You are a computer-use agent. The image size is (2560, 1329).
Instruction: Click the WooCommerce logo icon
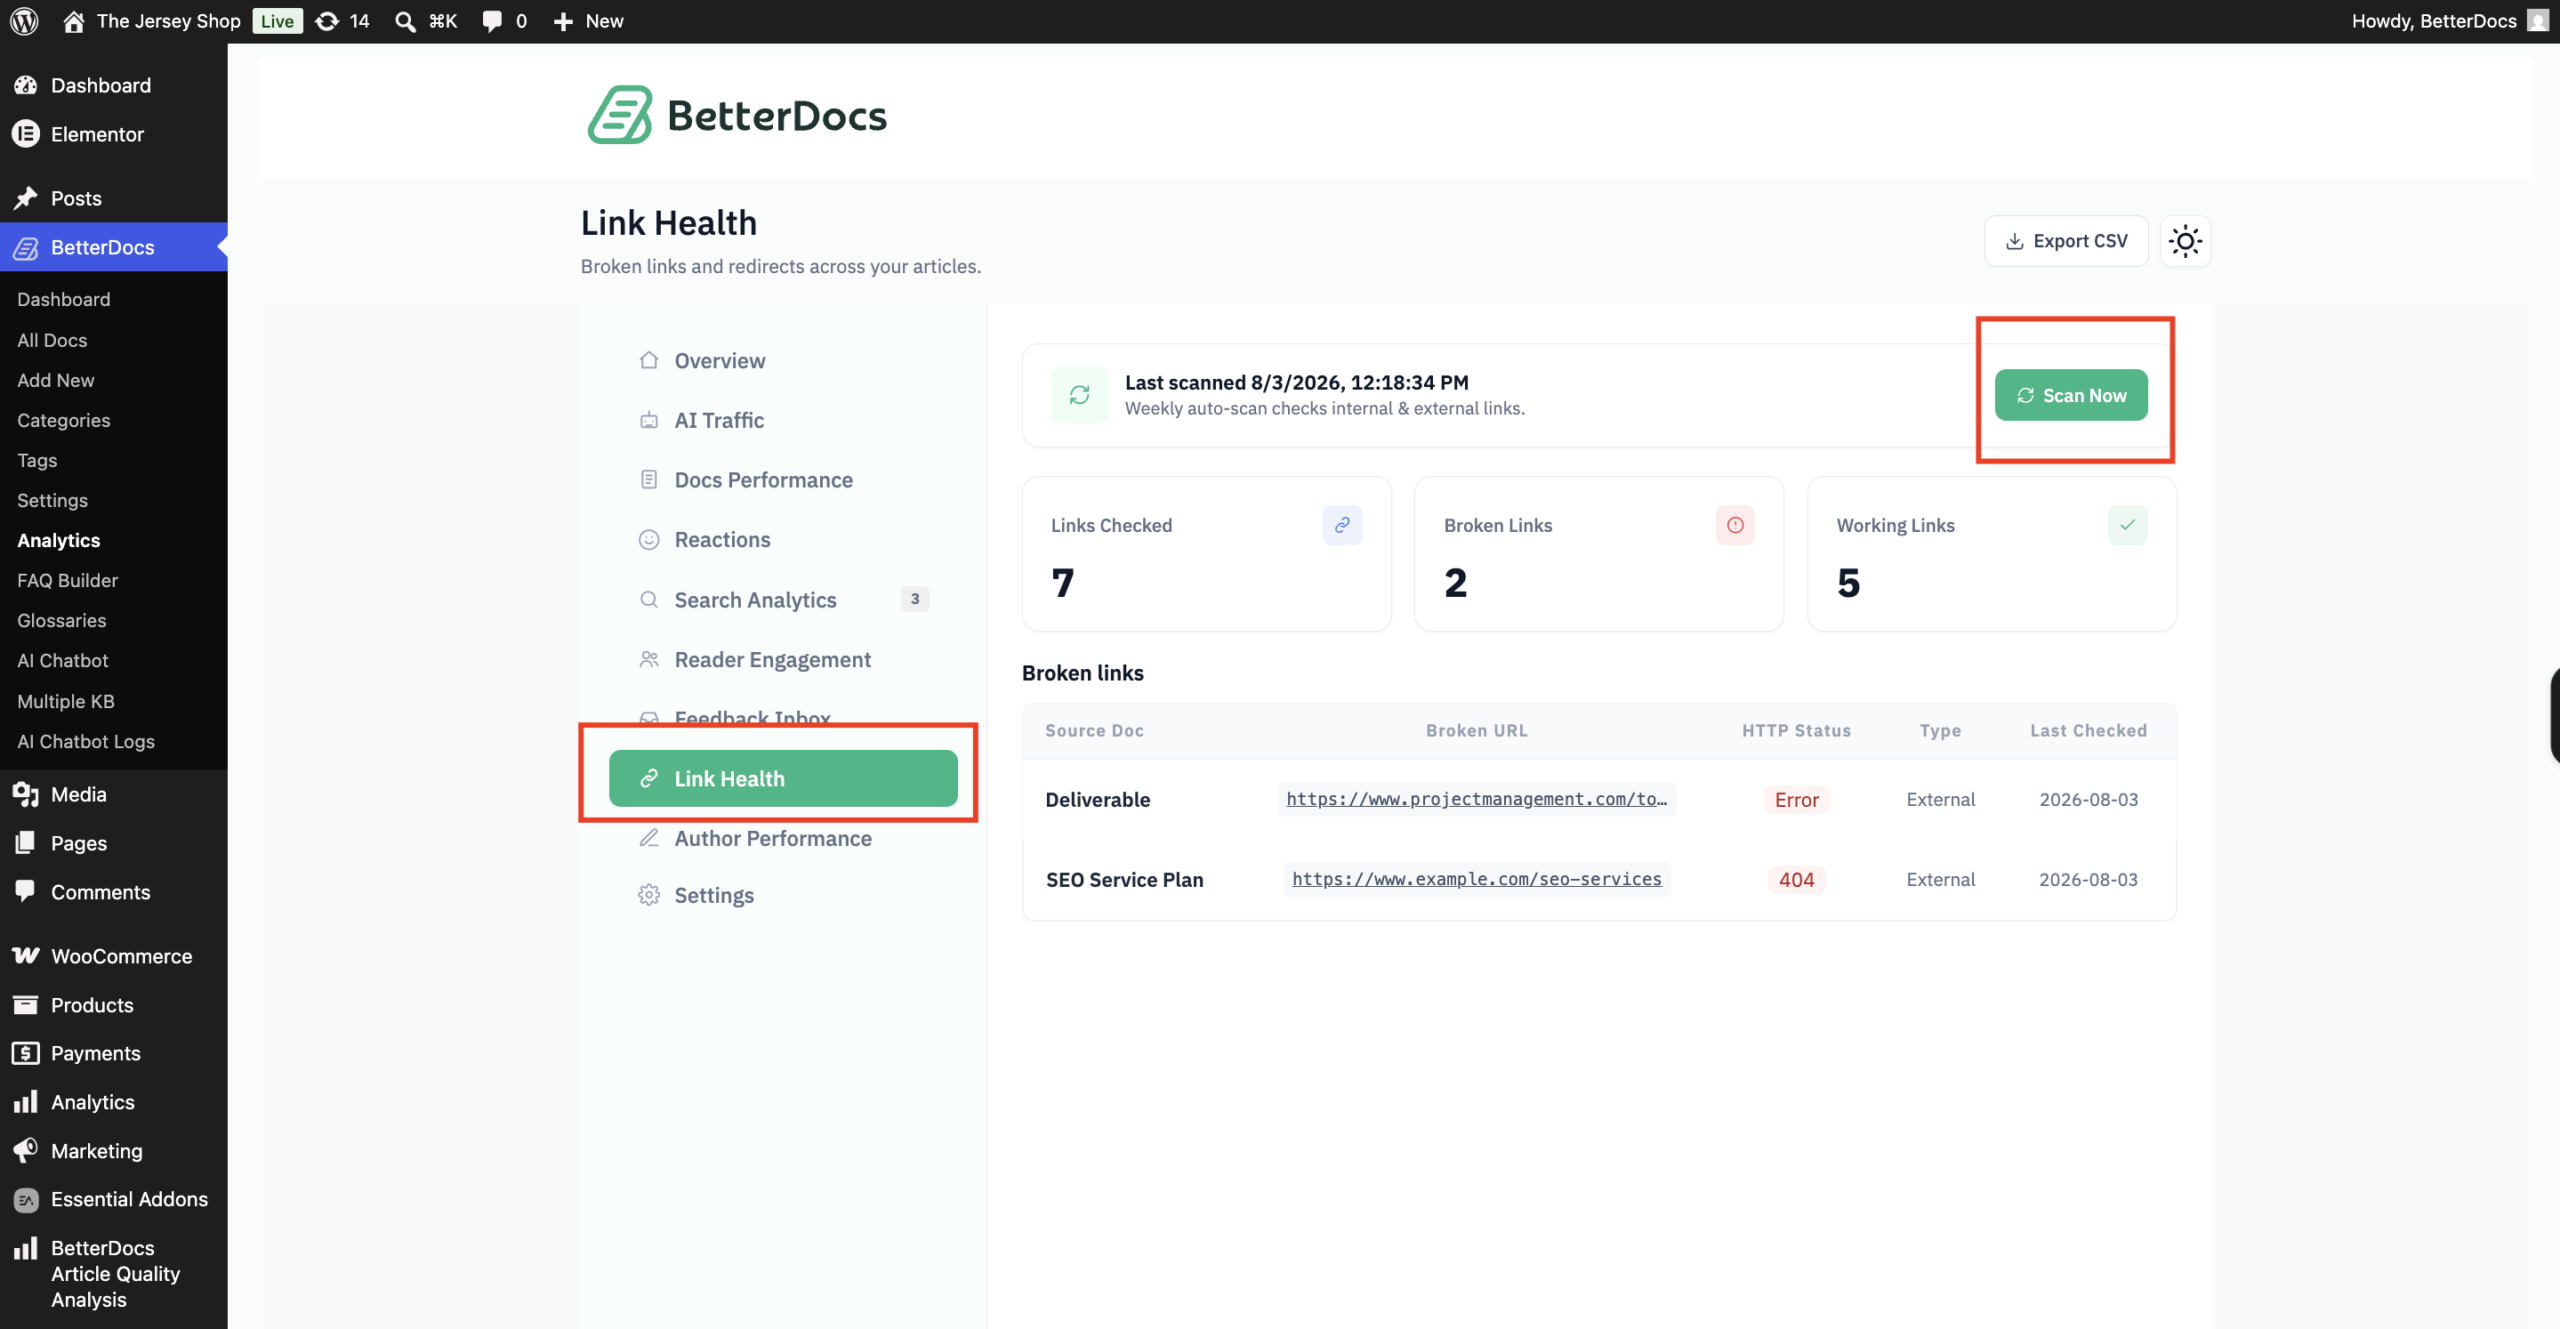click(x=25, y=956)
